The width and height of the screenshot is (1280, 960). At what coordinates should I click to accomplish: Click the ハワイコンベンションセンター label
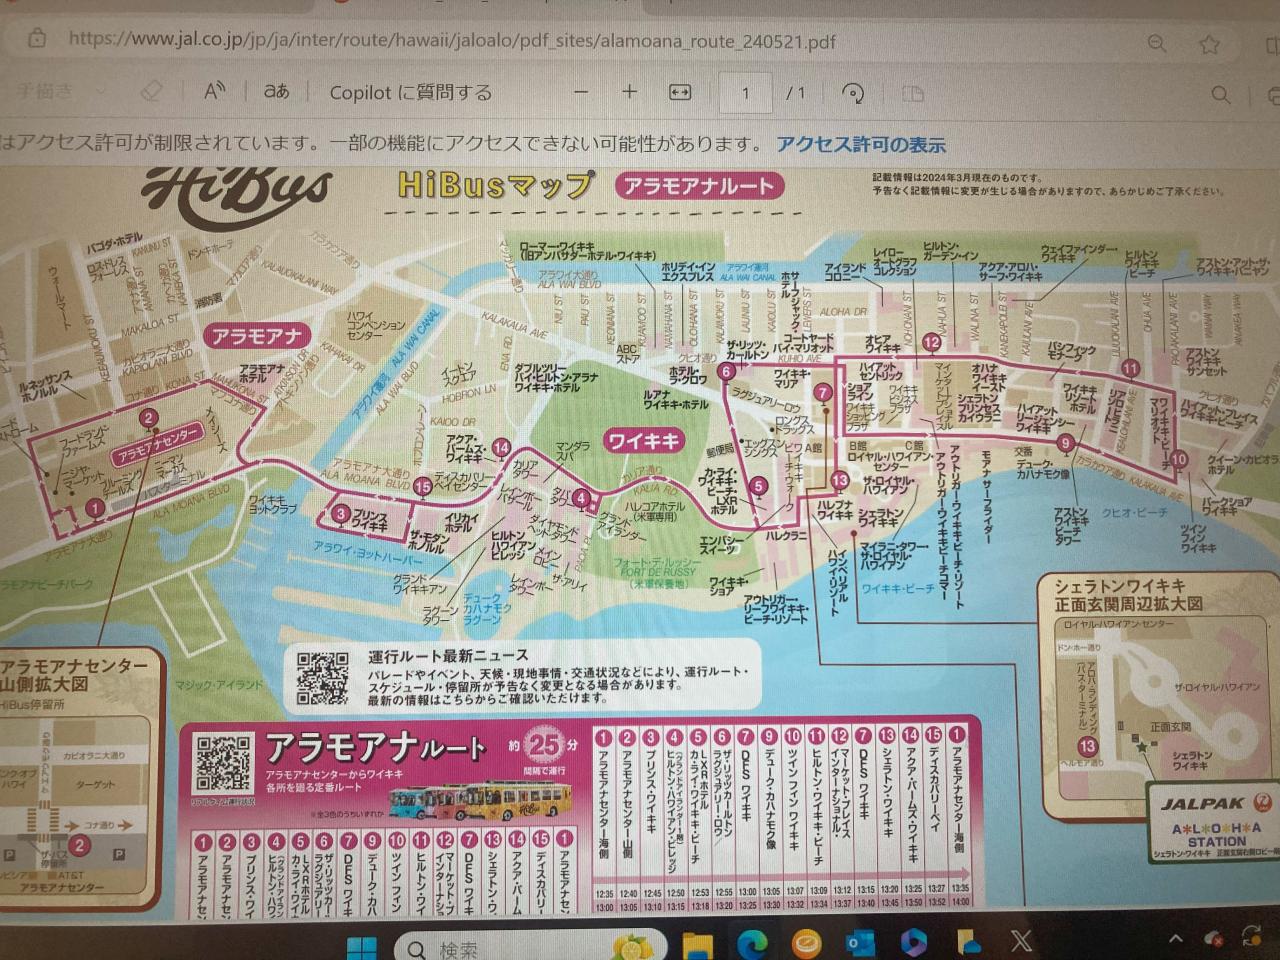376,325
